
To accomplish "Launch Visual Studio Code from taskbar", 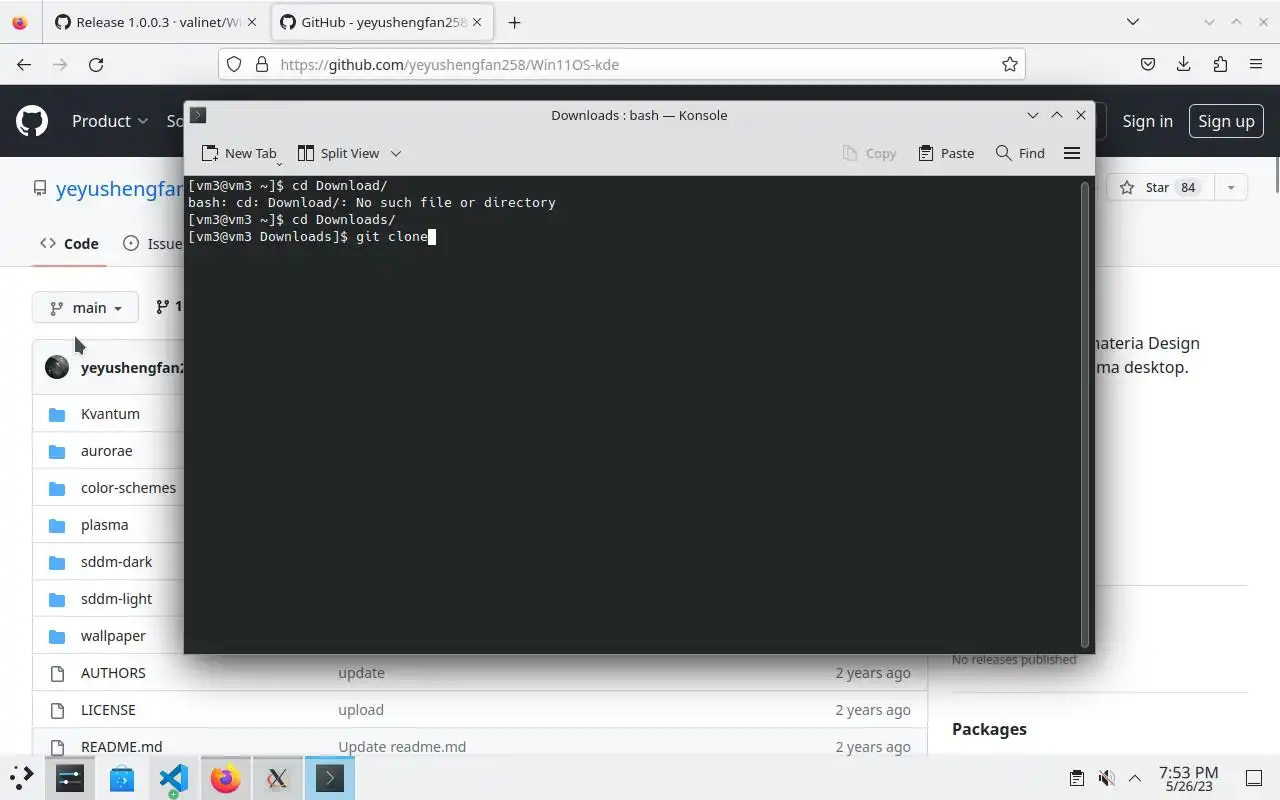I will point(174,778).
